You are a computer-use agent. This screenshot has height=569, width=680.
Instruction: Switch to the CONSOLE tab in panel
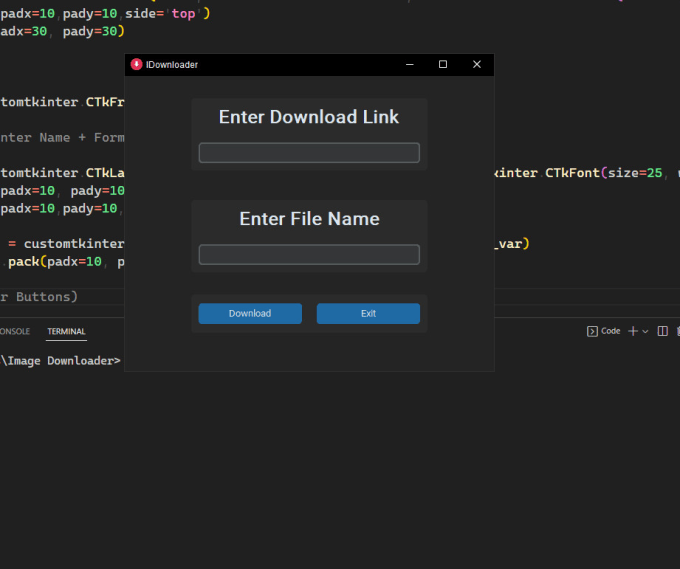pyautogui.click(x=15, y=331)
